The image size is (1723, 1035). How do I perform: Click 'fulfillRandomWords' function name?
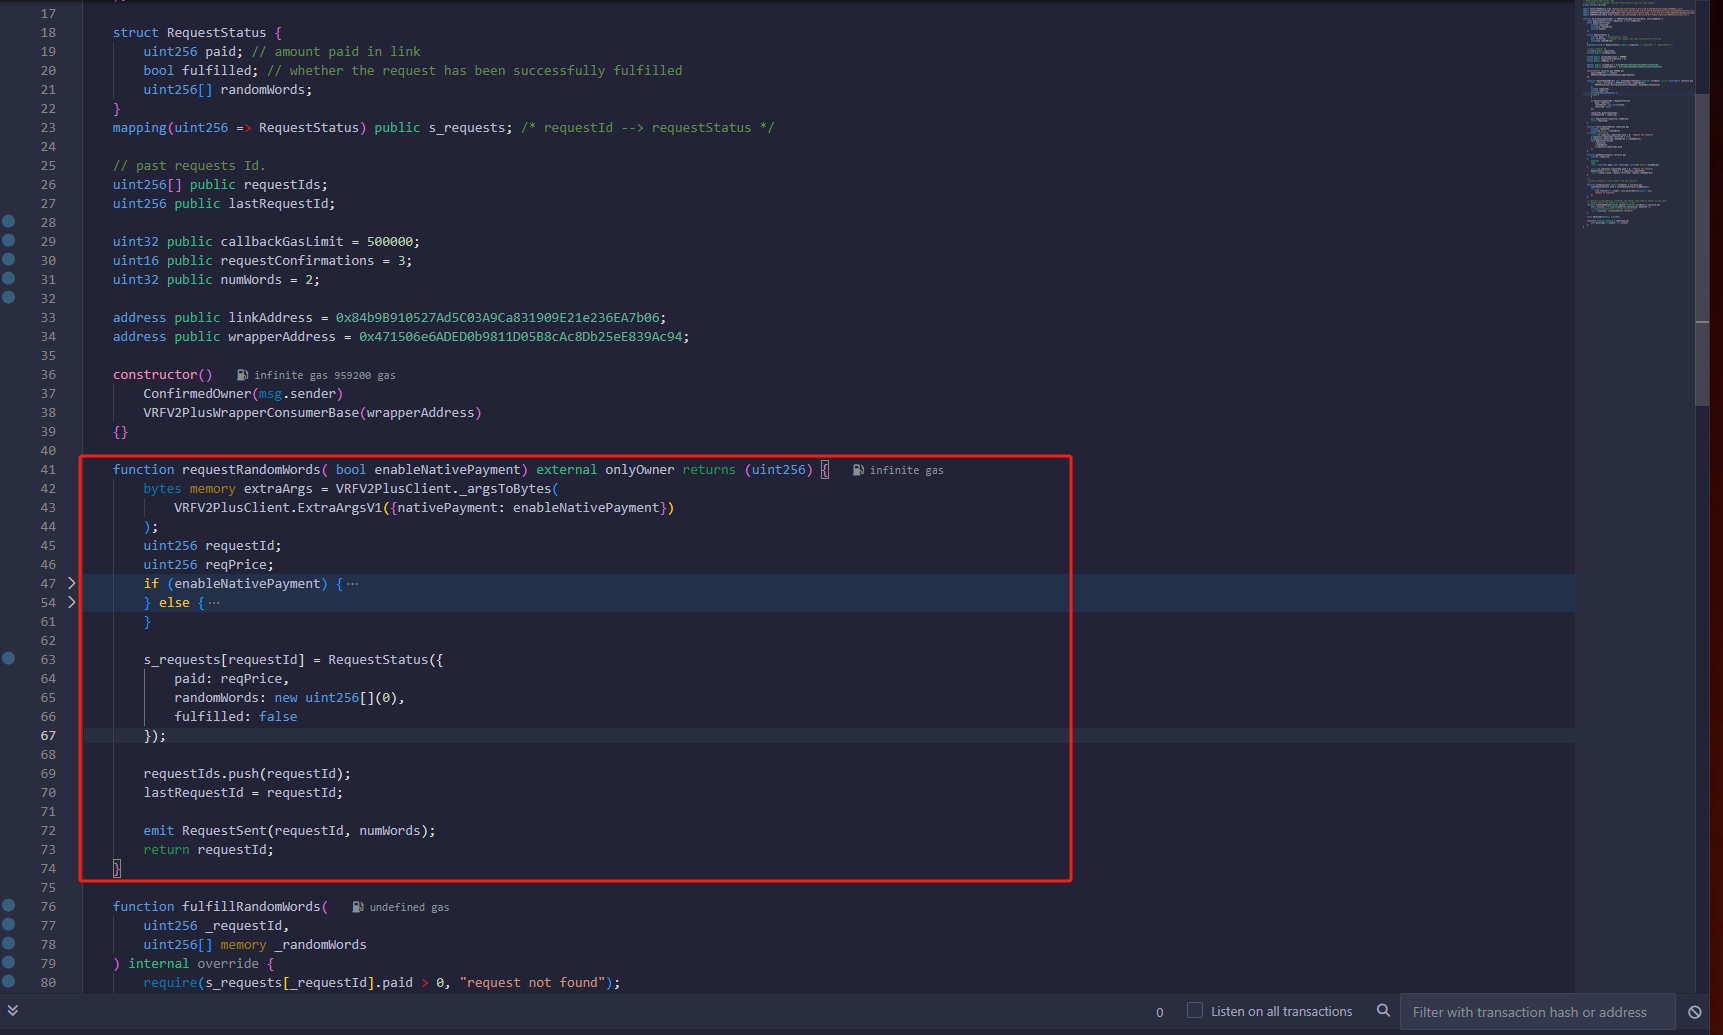coord(251,907)
